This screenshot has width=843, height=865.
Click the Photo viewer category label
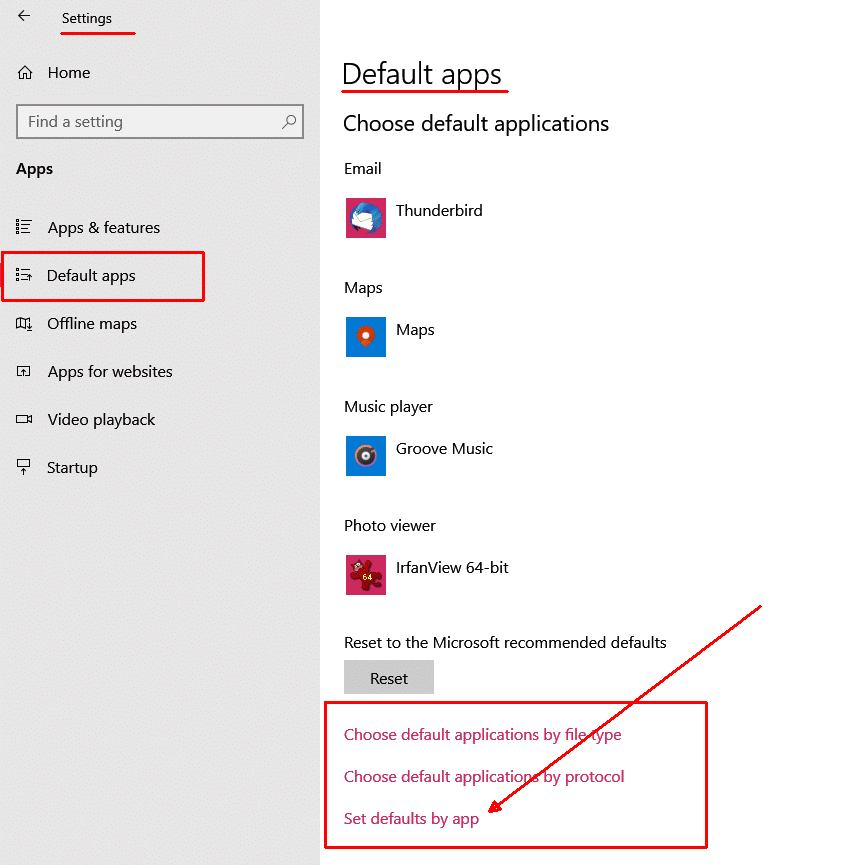pos(390,526)
